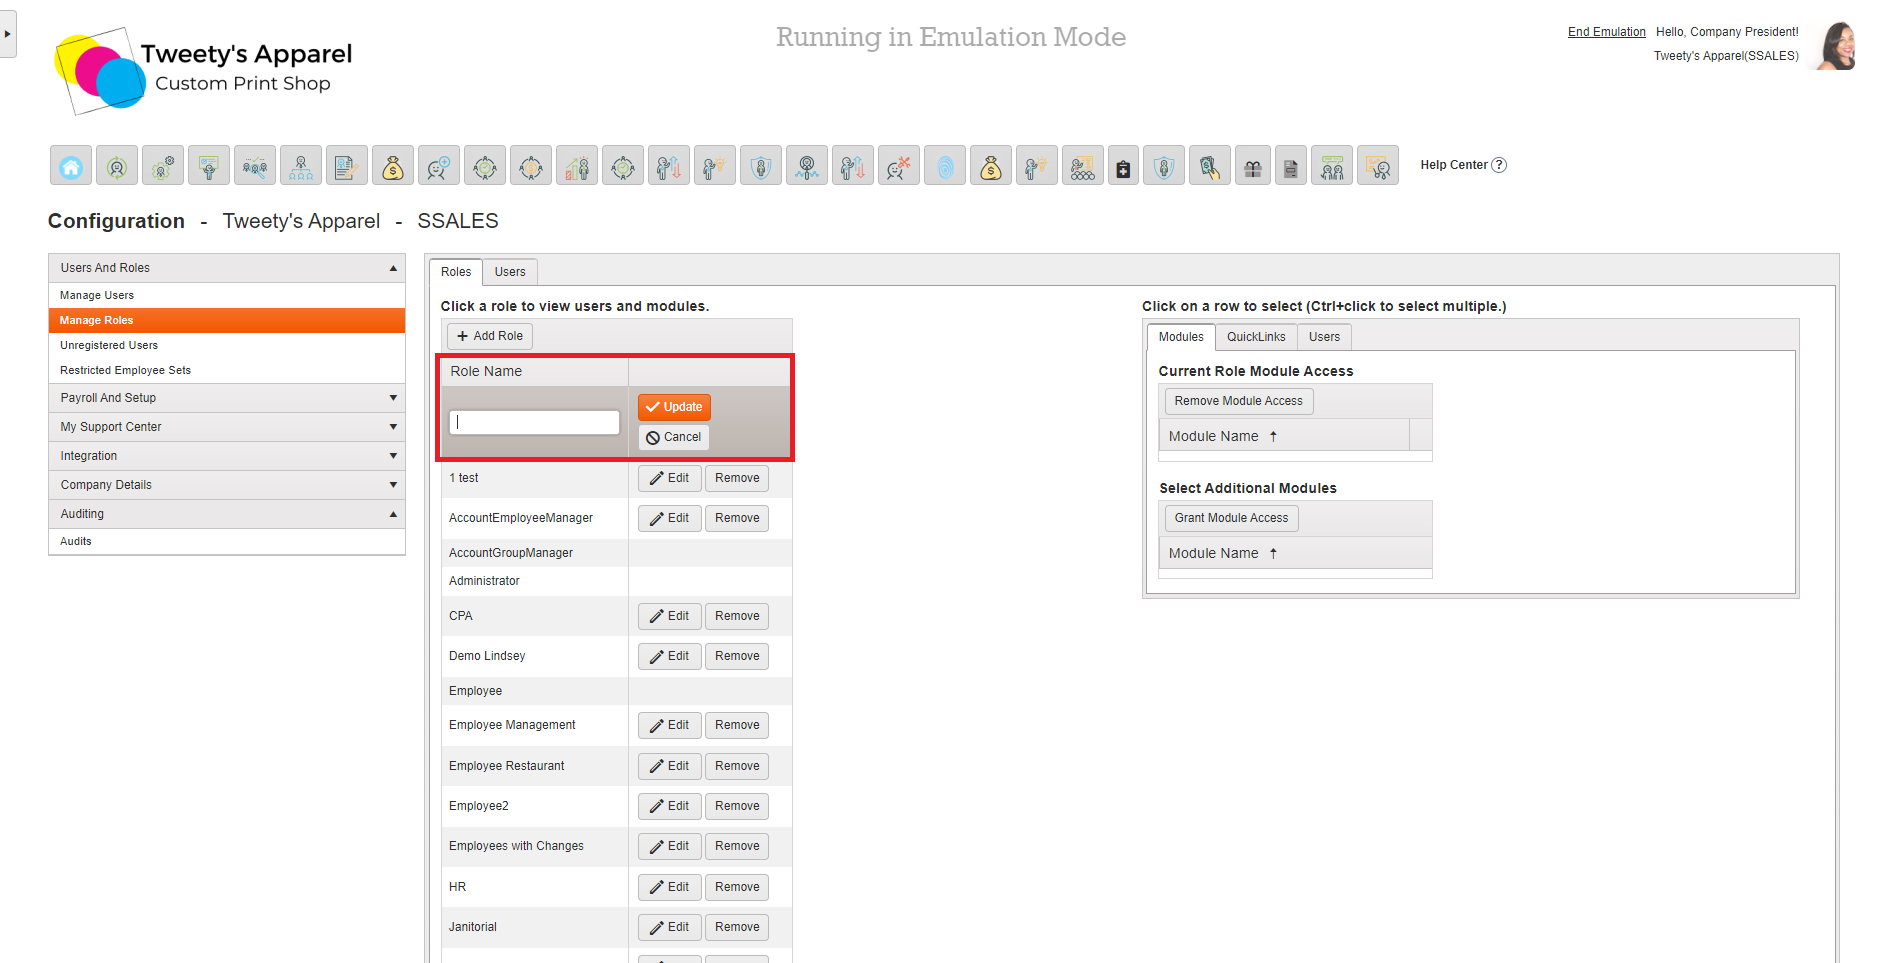Click the user profile photo
The image size is (1899, 963).
(x=1836, y=46)
